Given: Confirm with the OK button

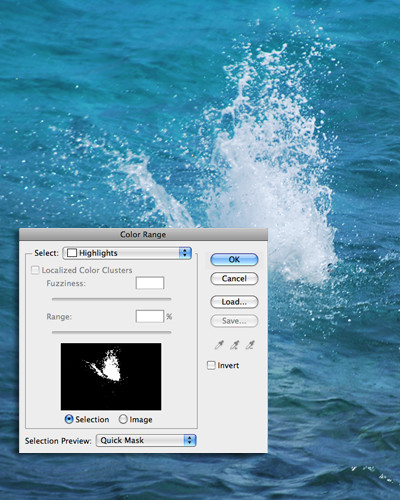Looking at the screenshot, I should click(234, 259).
